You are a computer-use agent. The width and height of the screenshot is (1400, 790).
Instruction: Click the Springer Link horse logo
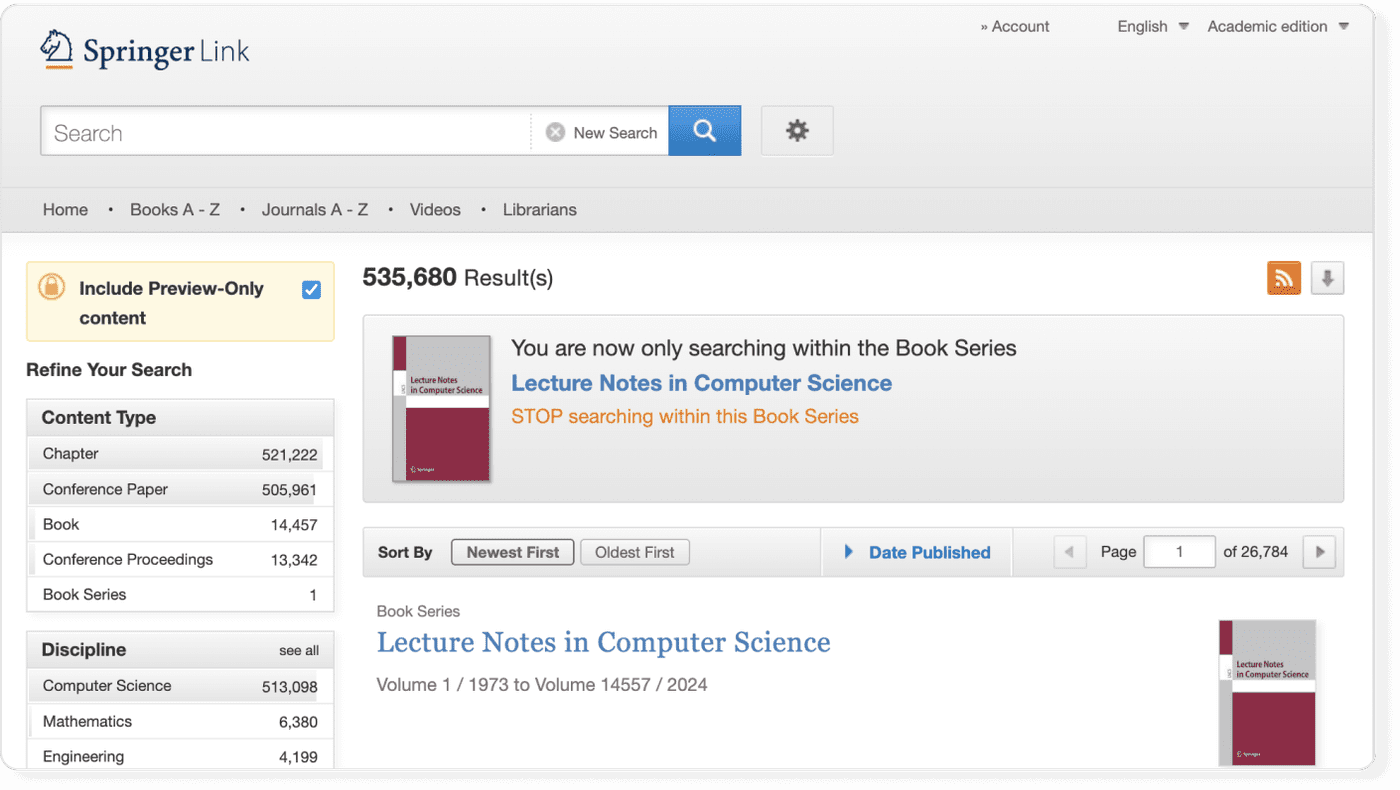click(x=57, y=47)
